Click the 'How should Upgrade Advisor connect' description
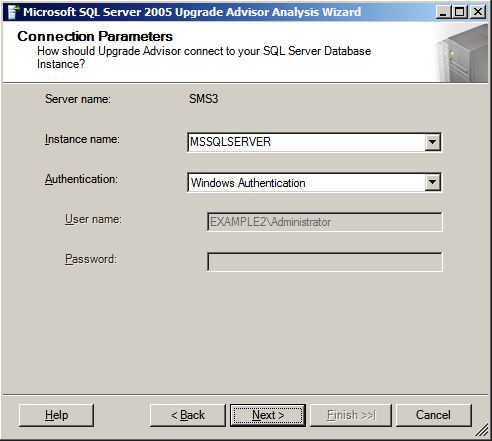Screen dimensions: 492x441 (x=204, y=57)
